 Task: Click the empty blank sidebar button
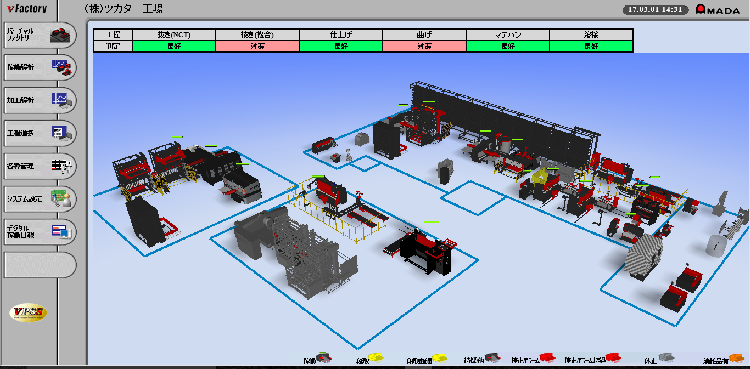pyautogui.click(x=39, y=264)
